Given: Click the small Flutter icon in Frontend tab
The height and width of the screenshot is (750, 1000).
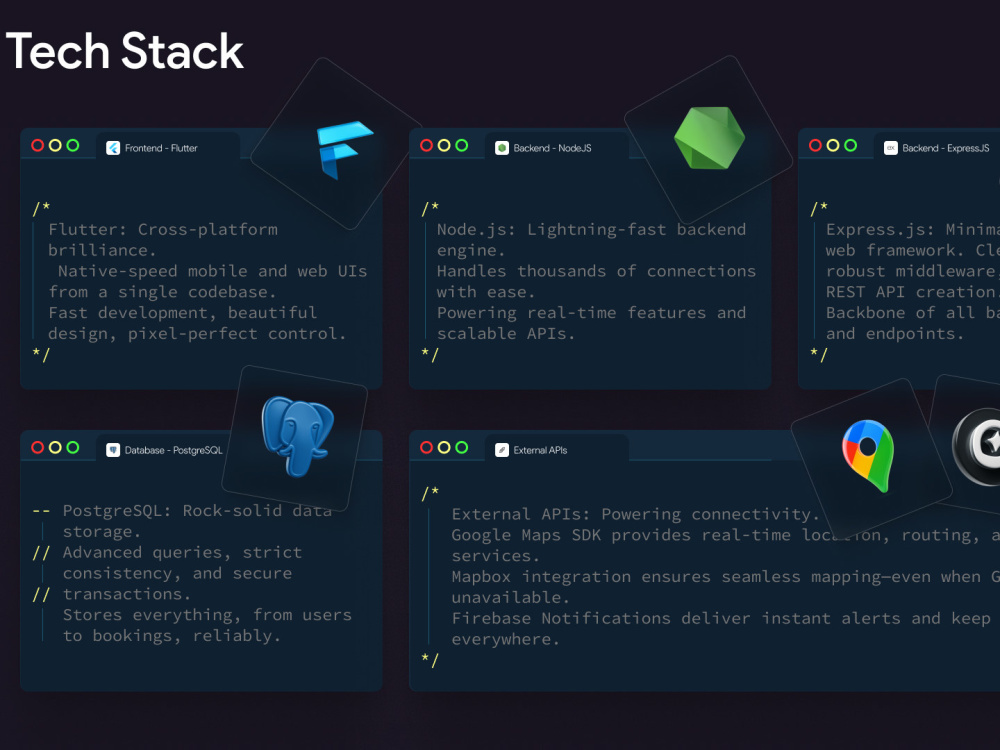Looking at the screenshot, I should (113, 148).
